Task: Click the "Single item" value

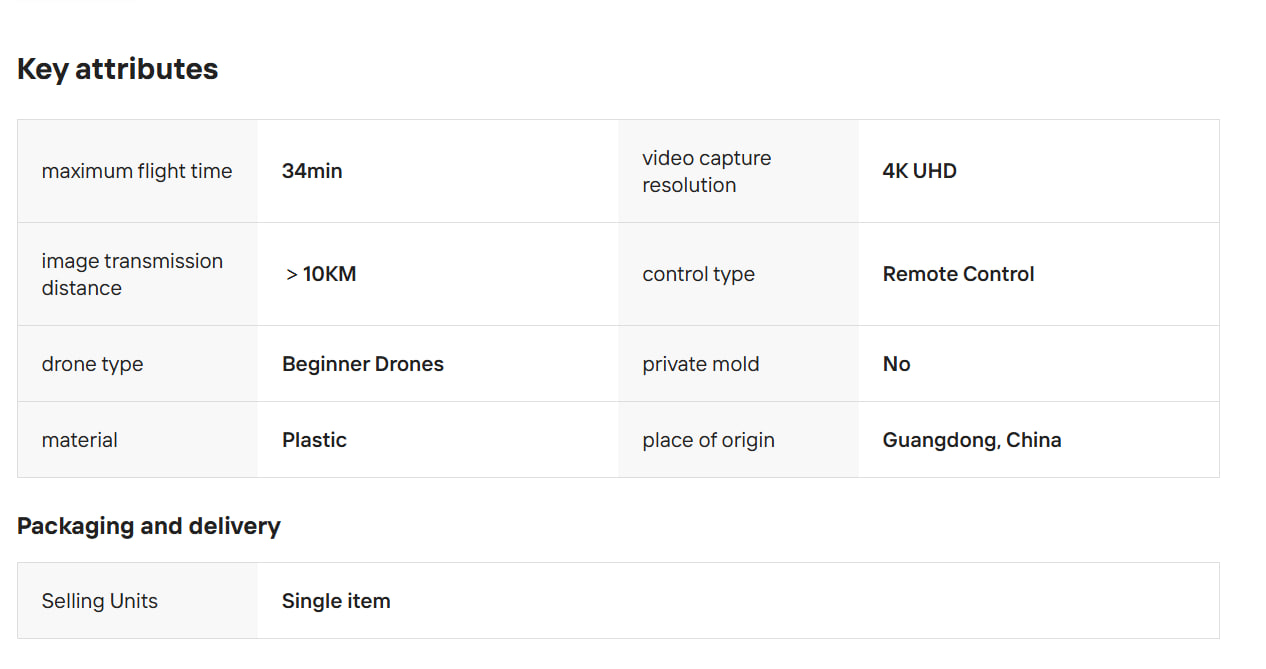Action: point(336,601)
